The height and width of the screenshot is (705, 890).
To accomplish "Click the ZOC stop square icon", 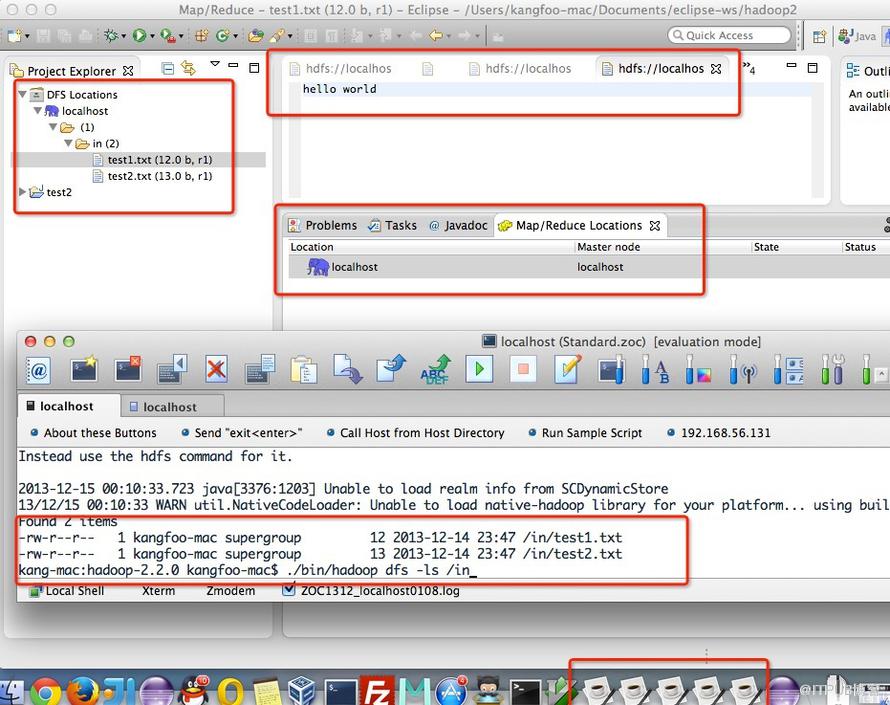I will pos(523,370).
